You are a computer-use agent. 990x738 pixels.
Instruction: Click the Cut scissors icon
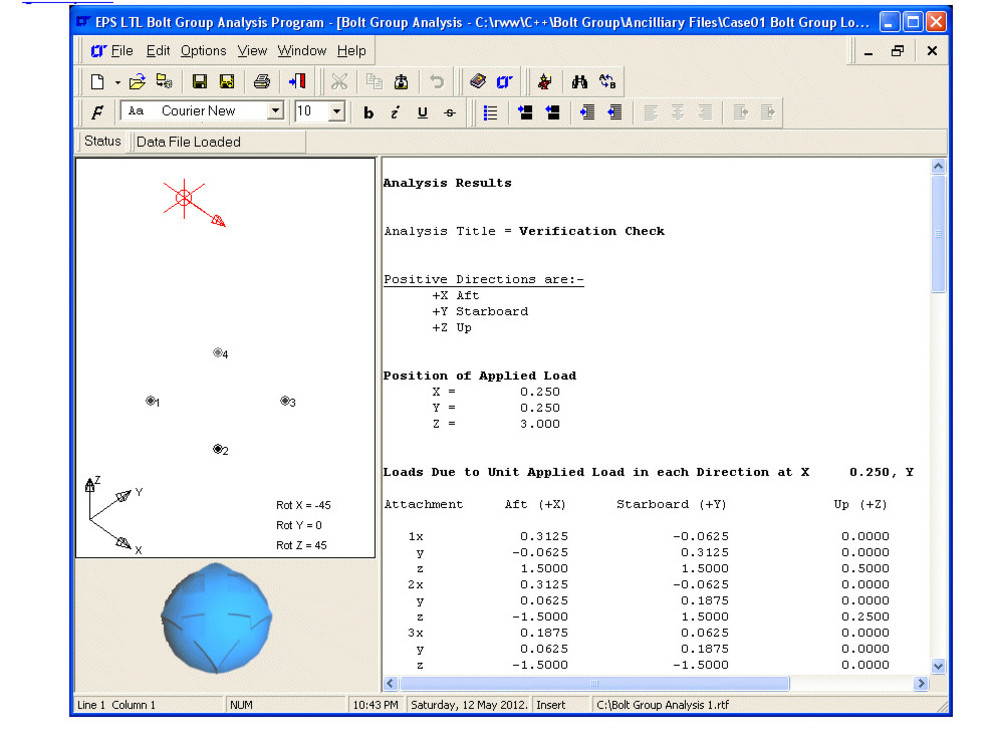pyautogui.click(x=339, y=81)
